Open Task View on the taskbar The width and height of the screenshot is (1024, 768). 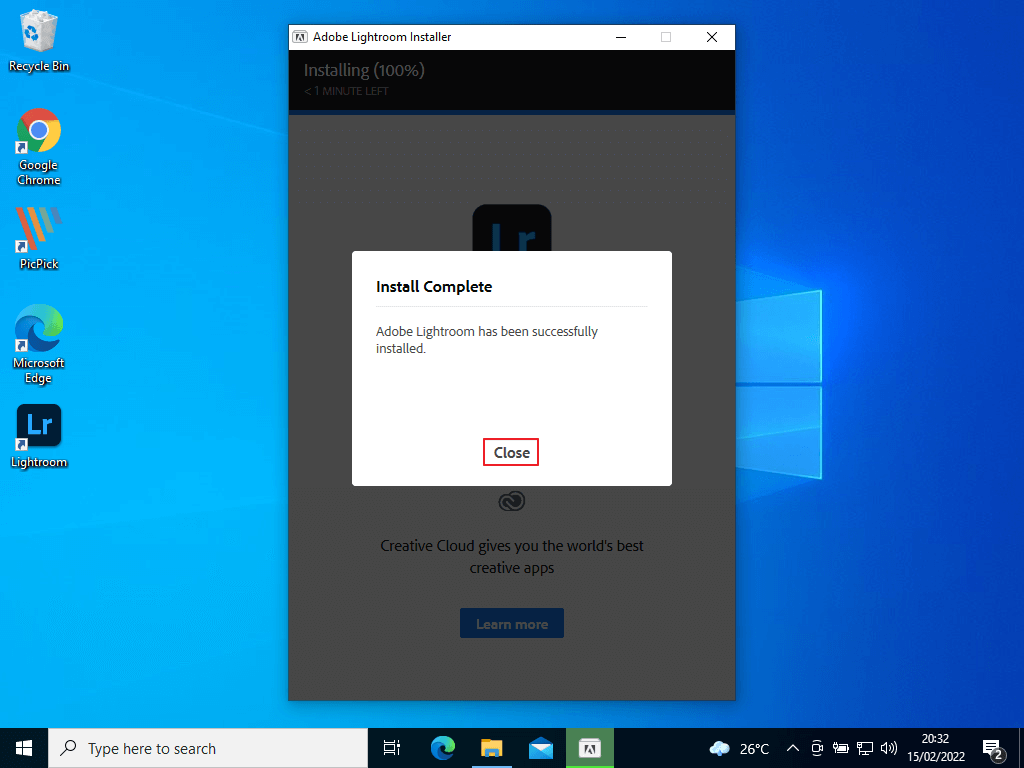[x=392, y=748]
